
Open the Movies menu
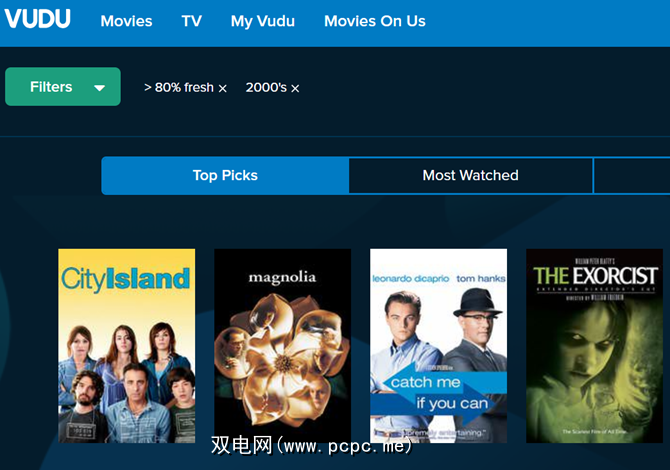[126, 21]
